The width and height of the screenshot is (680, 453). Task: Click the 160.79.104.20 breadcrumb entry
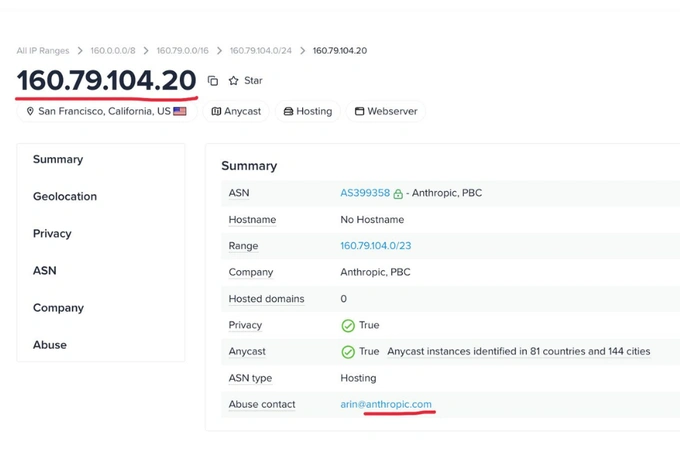(x=340, y=51)
